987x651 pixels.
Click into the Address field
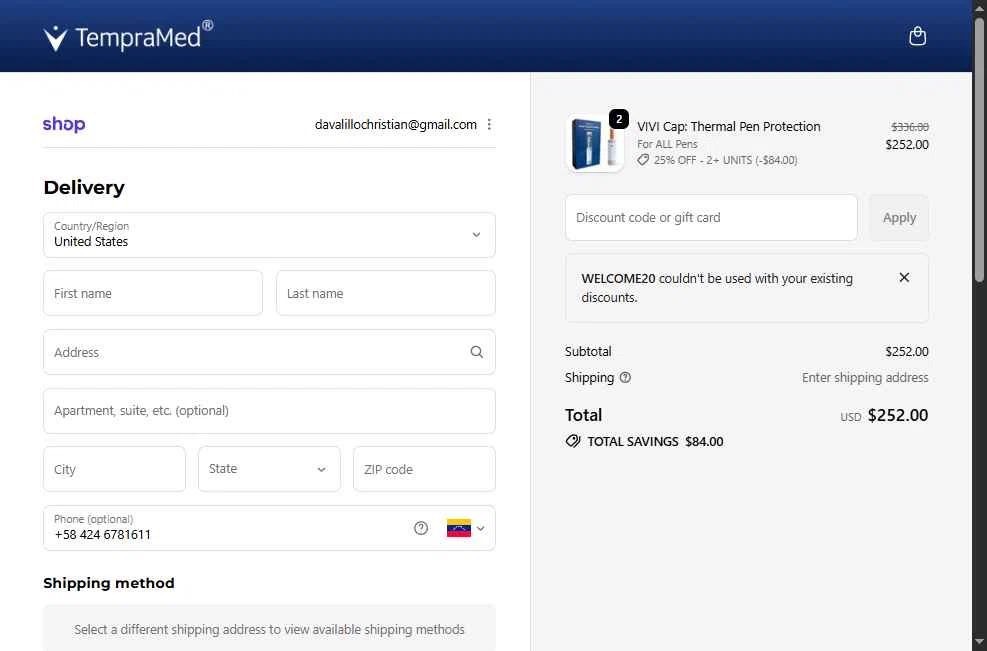(x=269, y=352)
